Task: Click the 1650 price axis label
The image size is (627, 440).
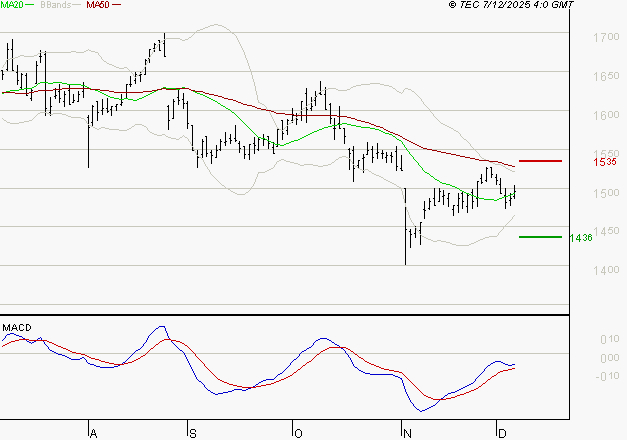Action: coord(606,76)
